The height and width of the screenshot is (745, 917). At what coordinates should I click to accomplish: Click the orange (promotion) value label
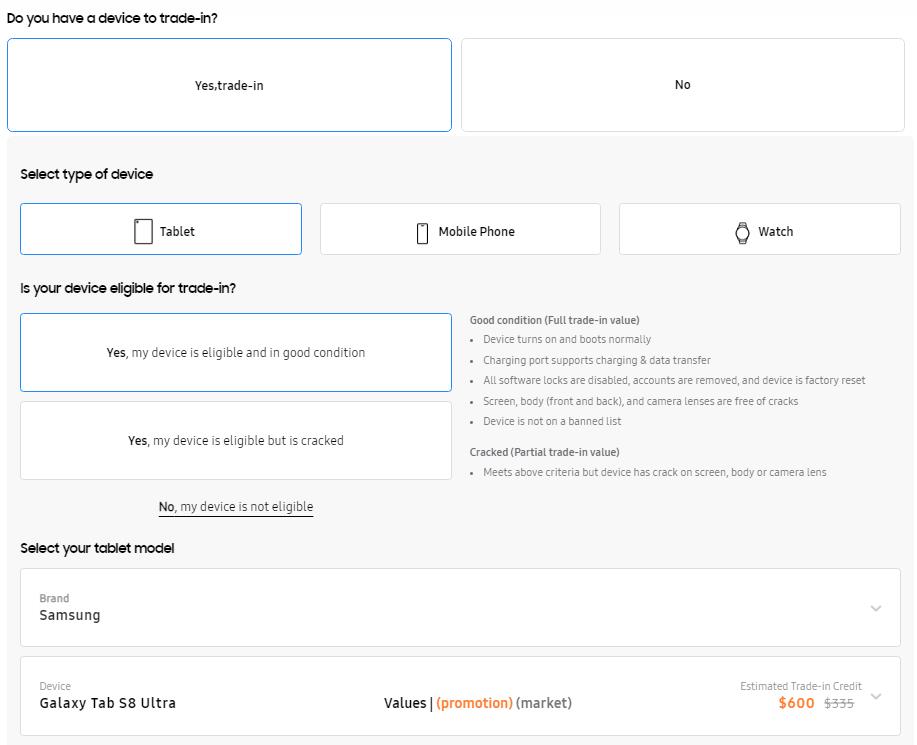[474, 703]
